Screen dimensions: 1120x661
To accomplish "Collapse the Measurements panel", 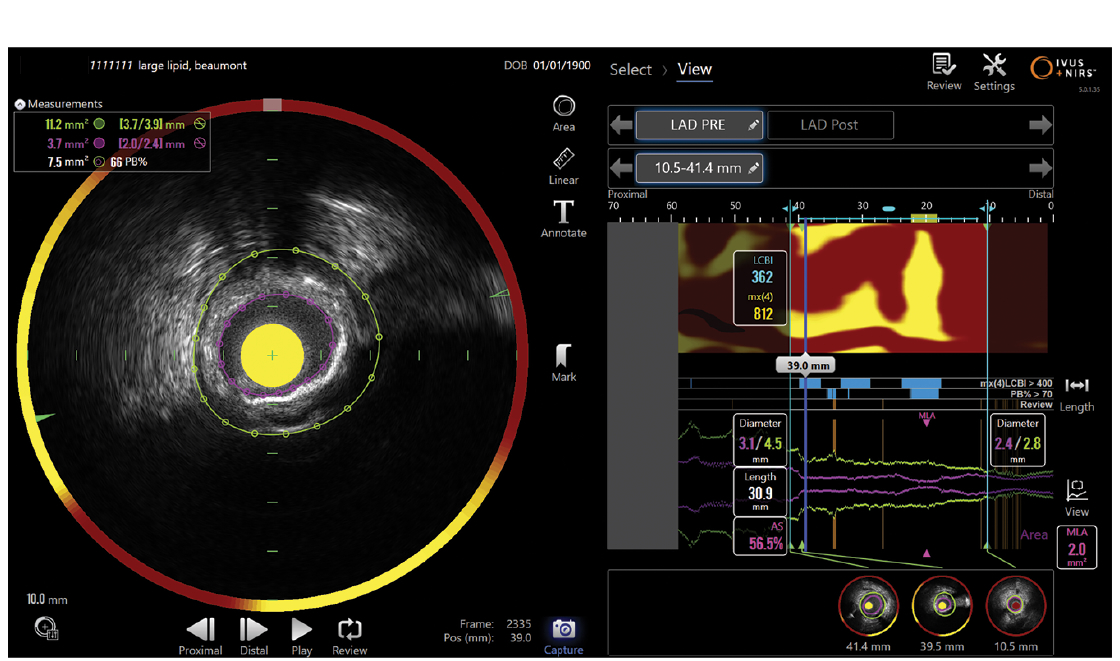I will pos(20,104).
